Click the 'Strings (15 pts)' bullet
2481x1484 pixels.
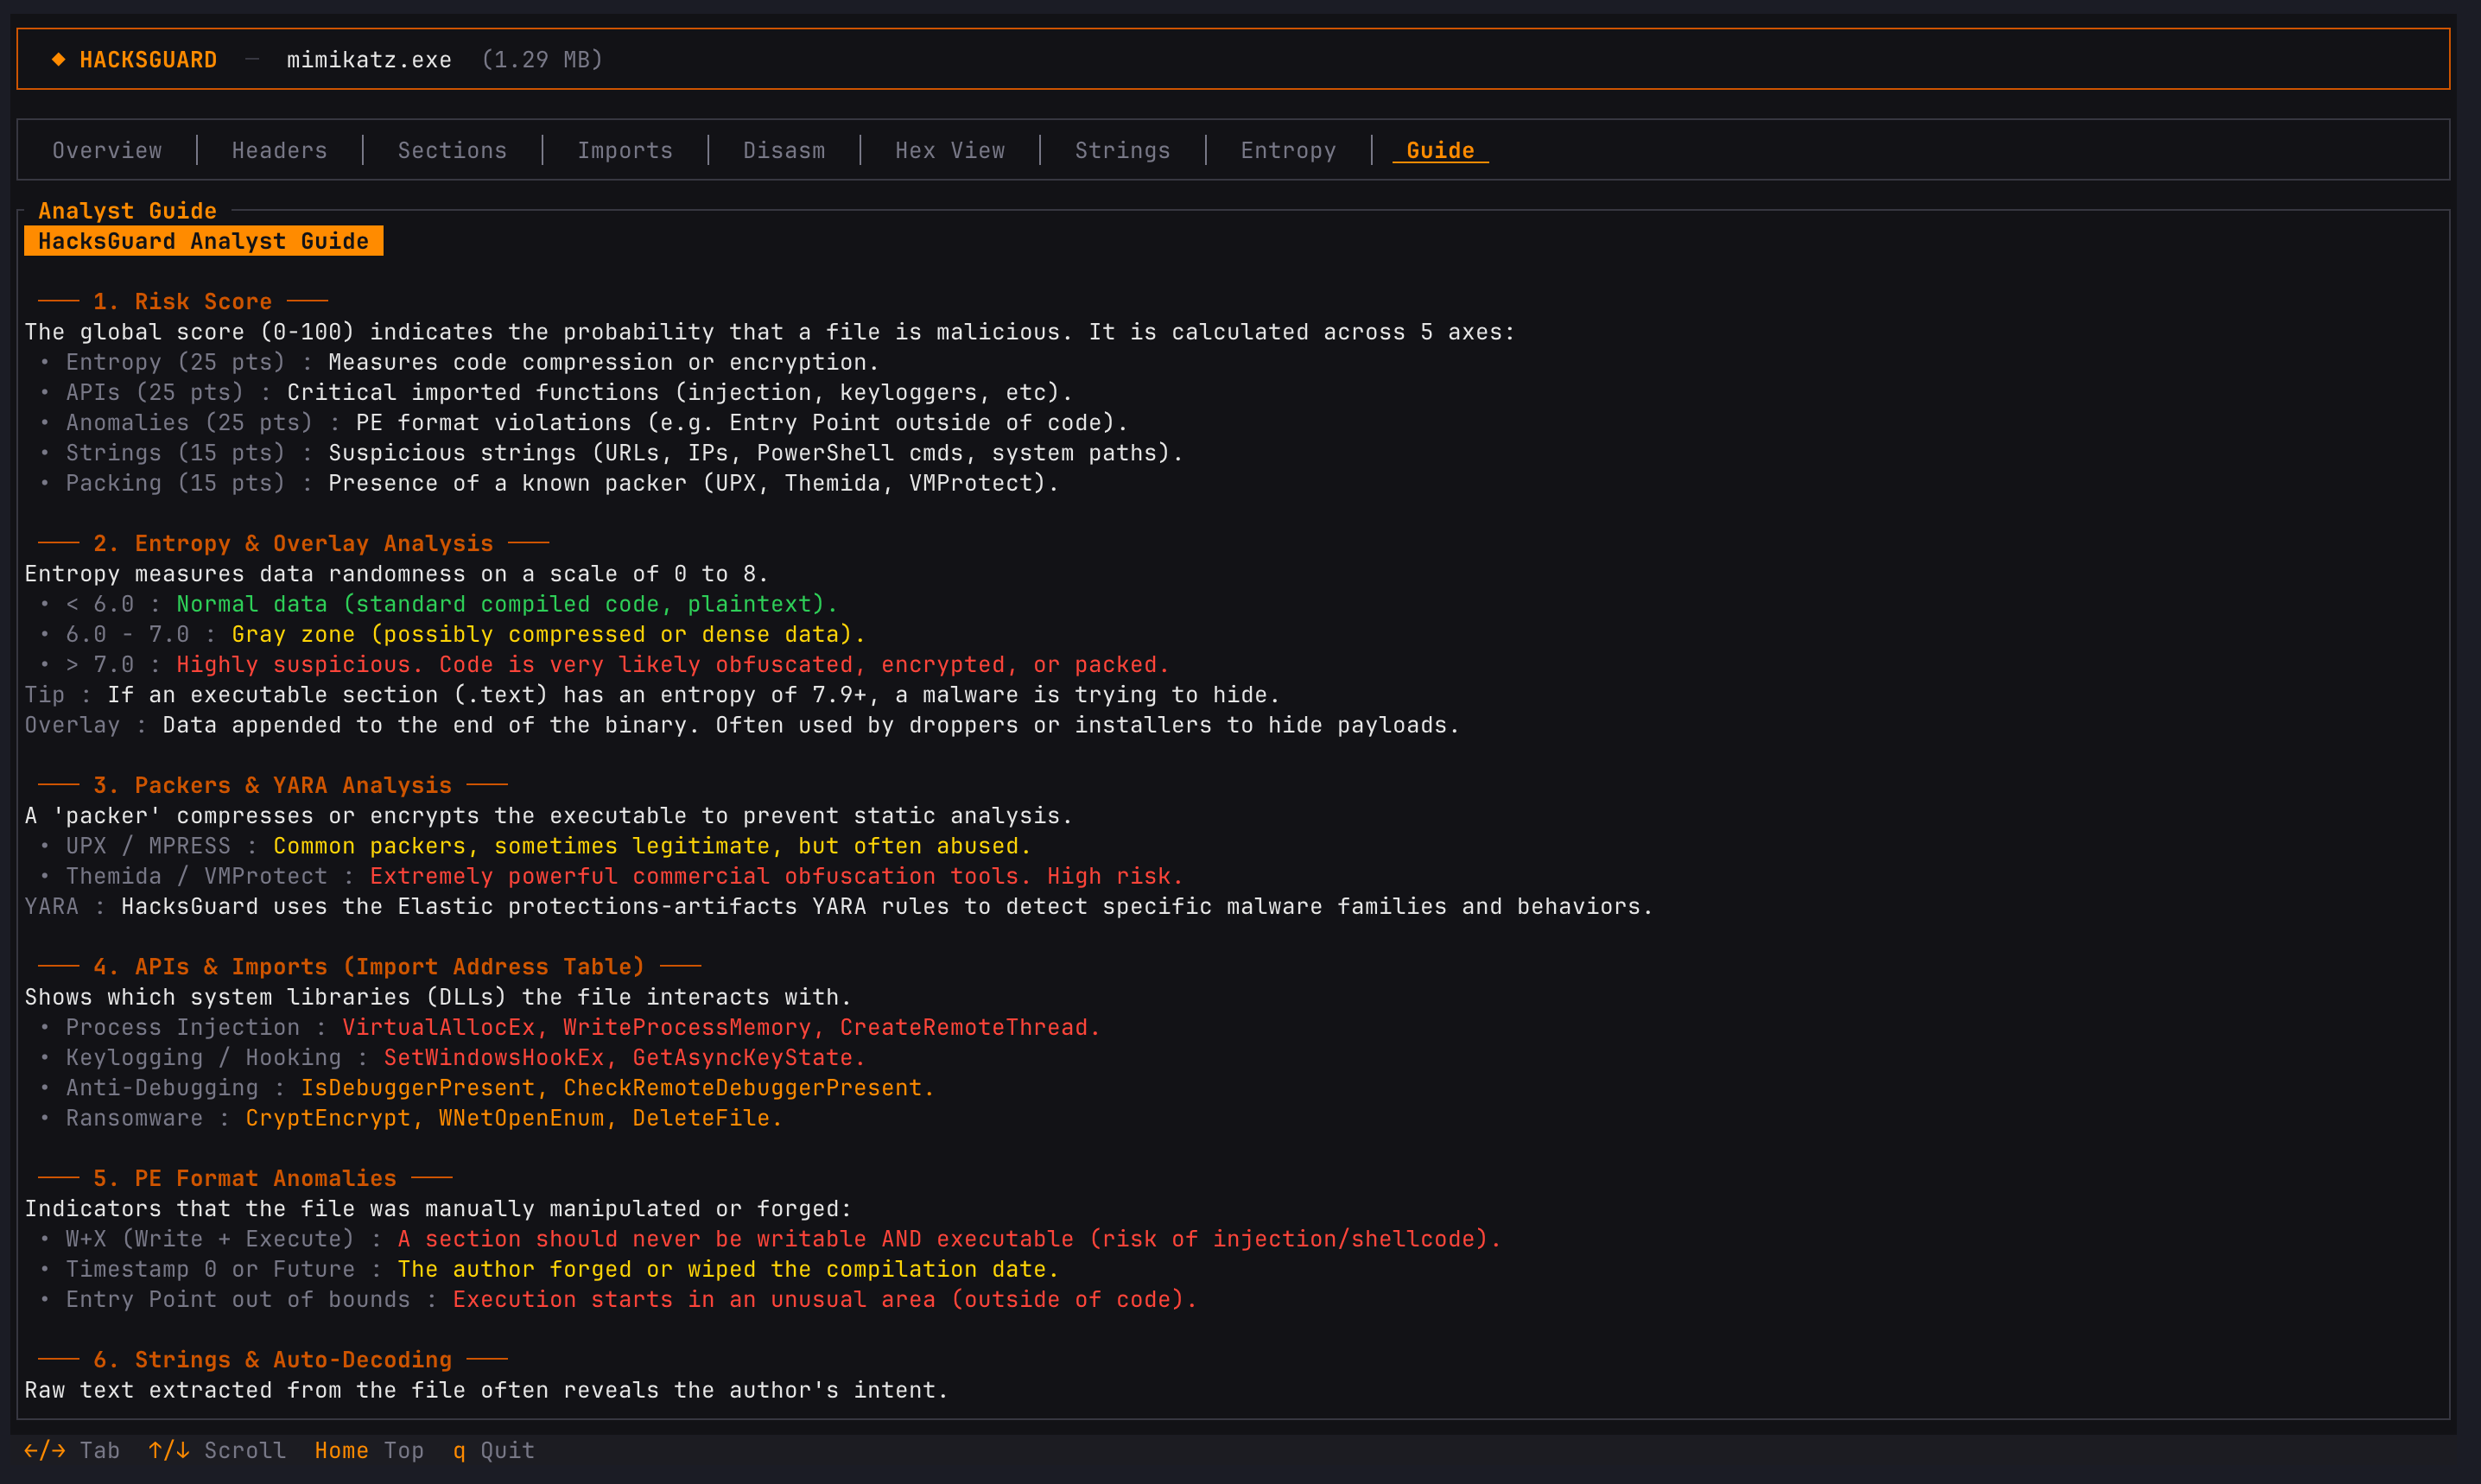pos(611,453)
